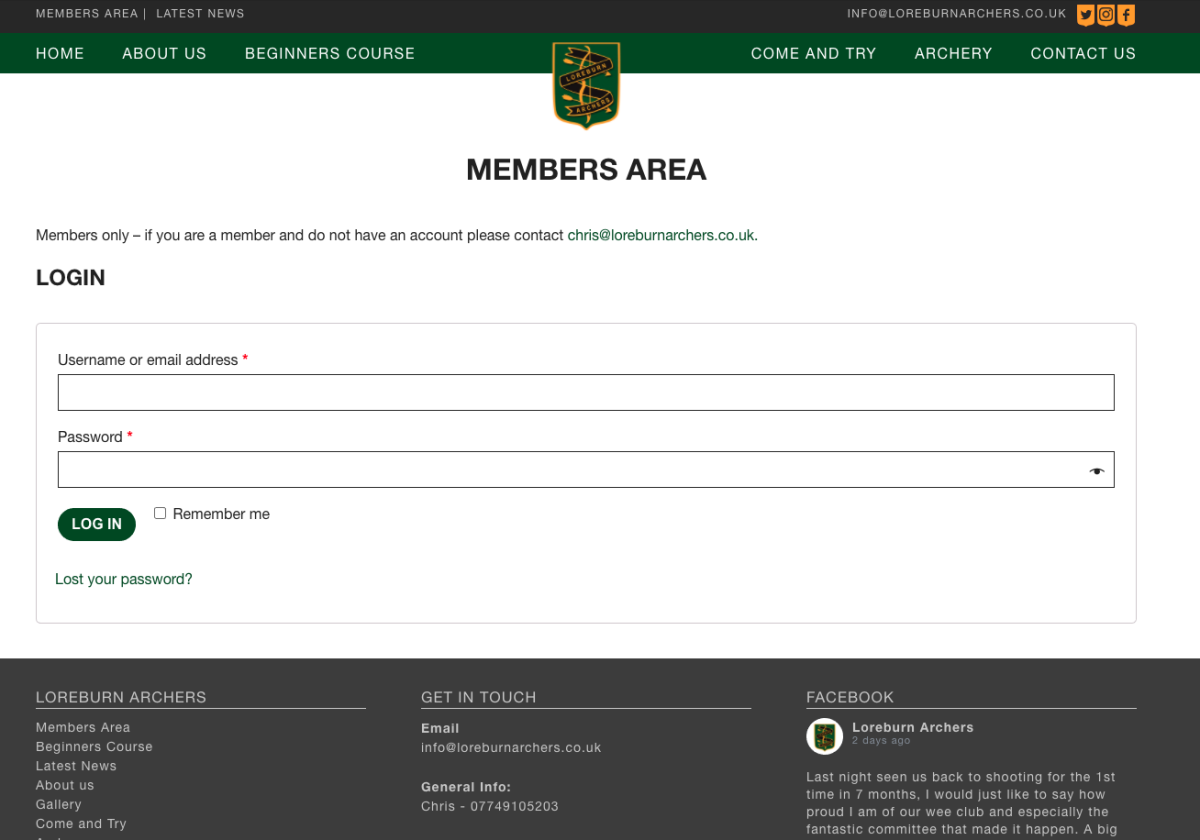Click the Lost your password link
Viewport: 1200px width, 840px height.
pyautogui.click(x=124, y=579)
